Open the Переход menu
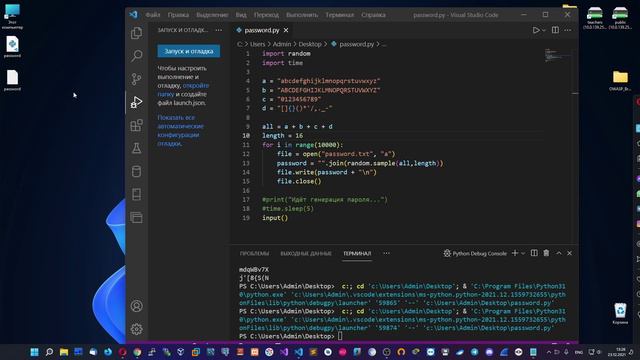 pyautogui.click(x=266, y=15)
